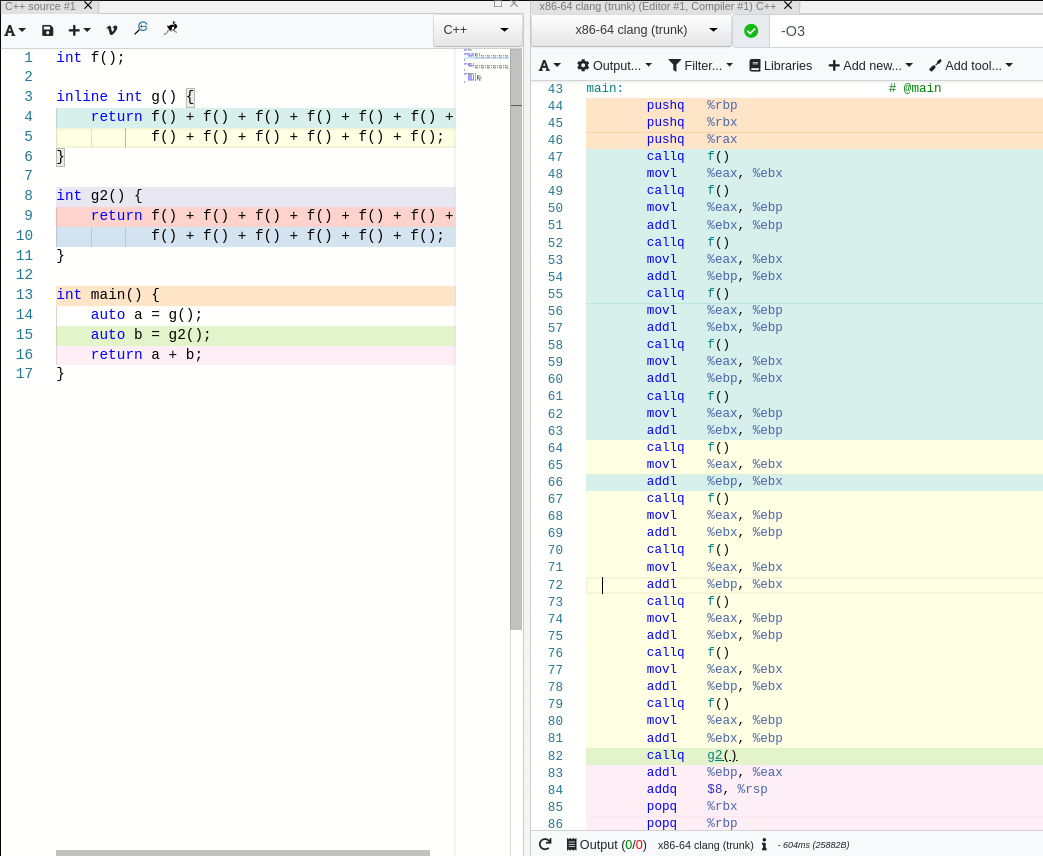This screenshot has width=1043, height=856.
Task: Click the compiler info icon in status bar
Action: coord(764,844)
